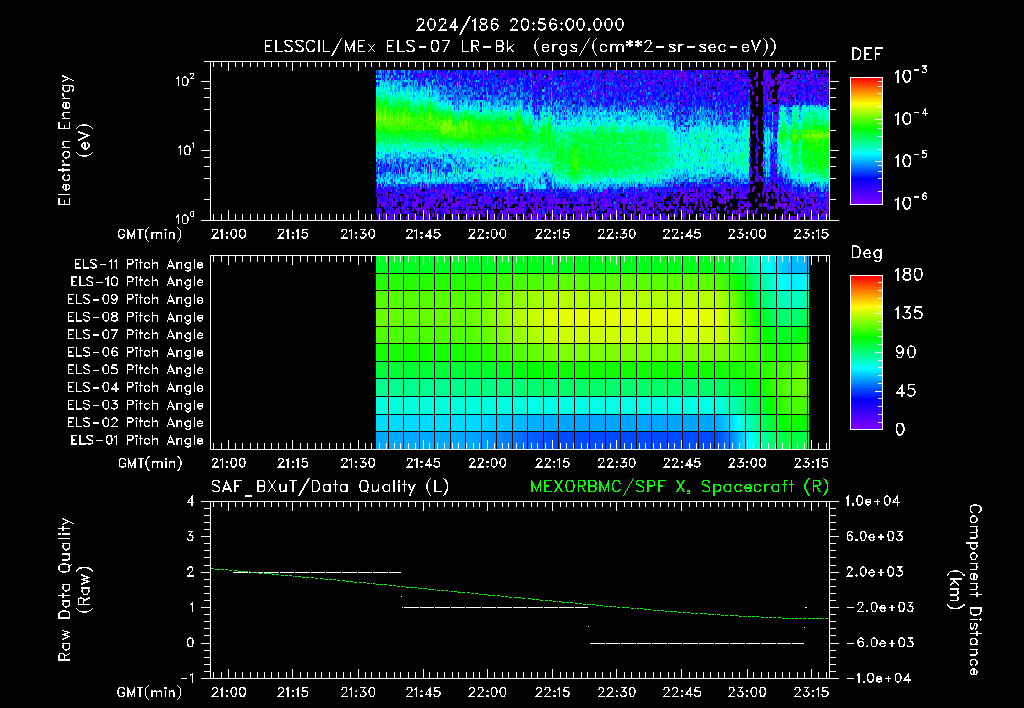Click 23:15 tick under the energy spectrogram
The image size is (1024, 708).
811,234
